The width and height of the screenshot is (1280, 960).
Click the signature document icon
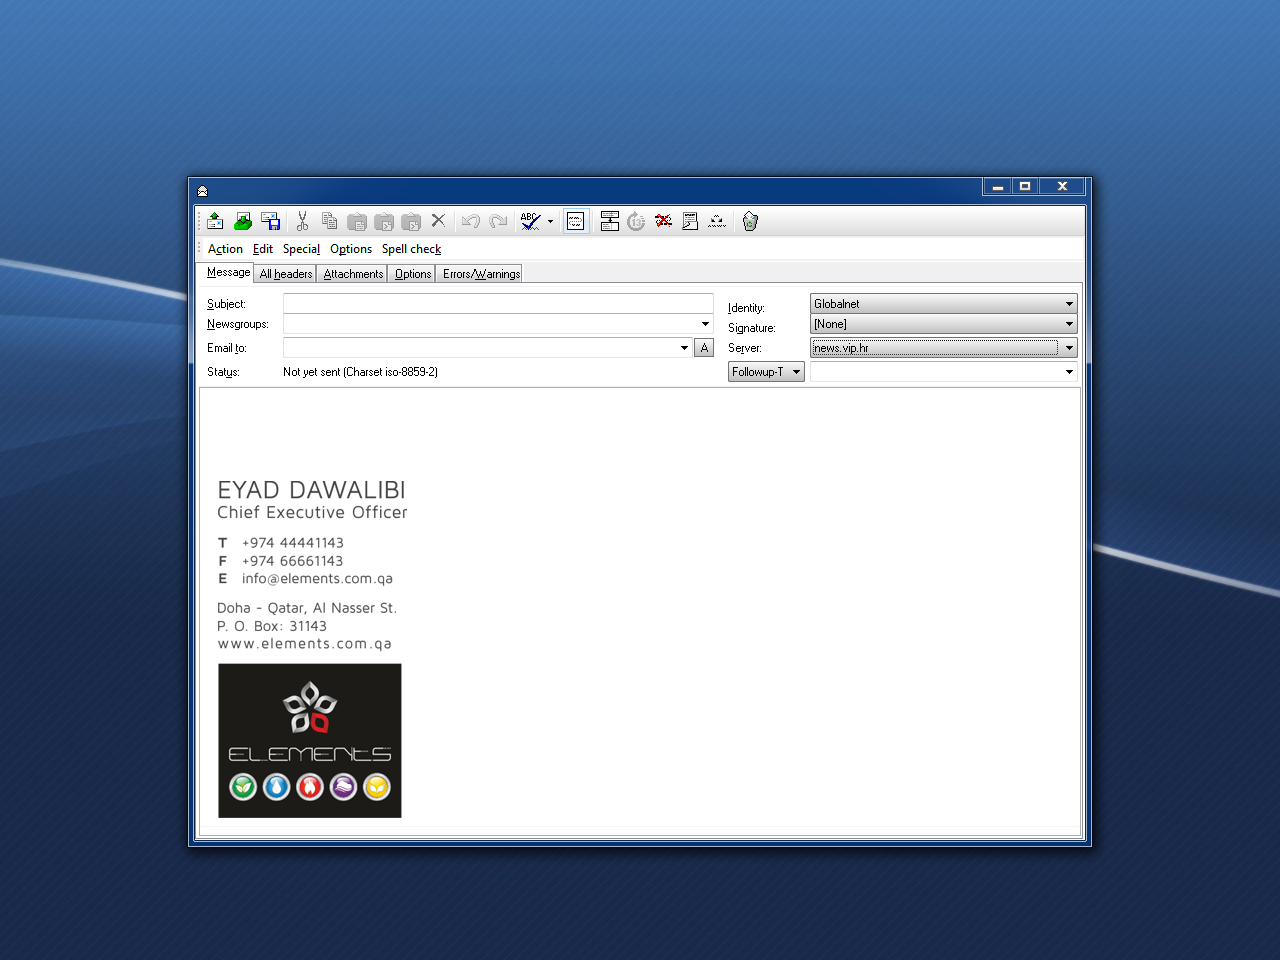(x=690, y=221)
